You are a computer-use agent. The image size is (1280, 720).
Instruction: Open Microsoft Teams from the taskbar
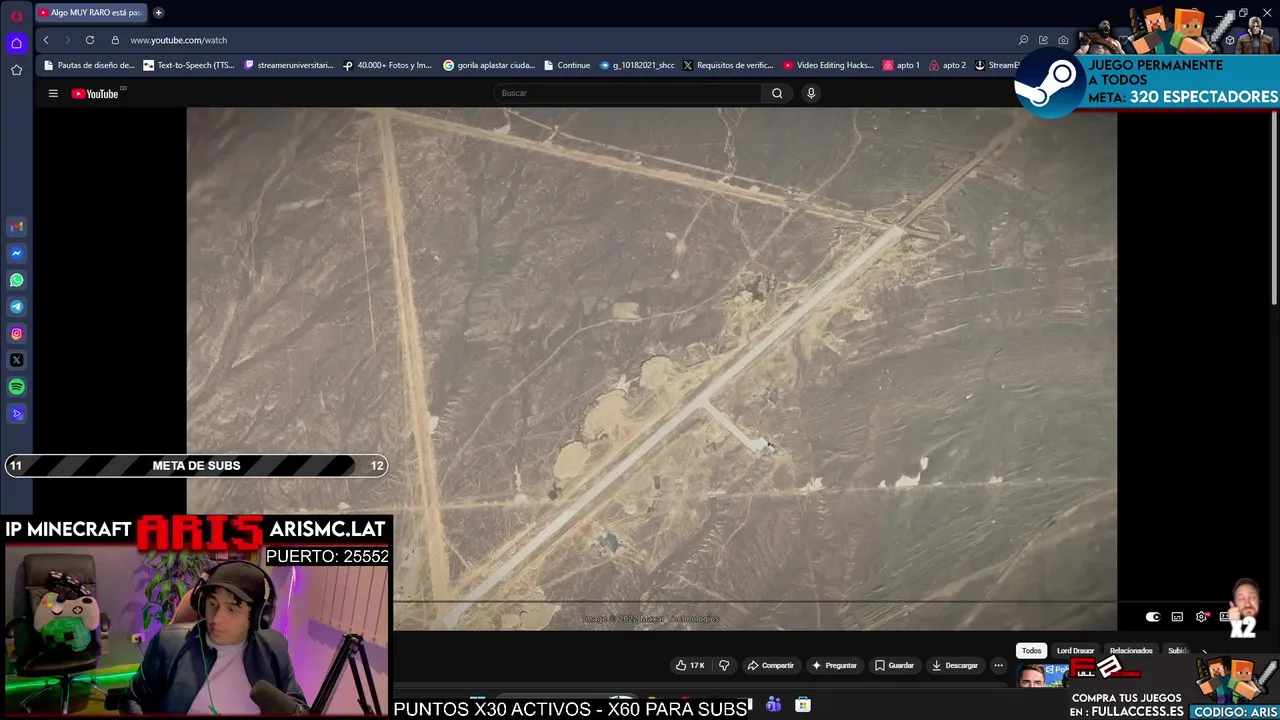[773, 705]
